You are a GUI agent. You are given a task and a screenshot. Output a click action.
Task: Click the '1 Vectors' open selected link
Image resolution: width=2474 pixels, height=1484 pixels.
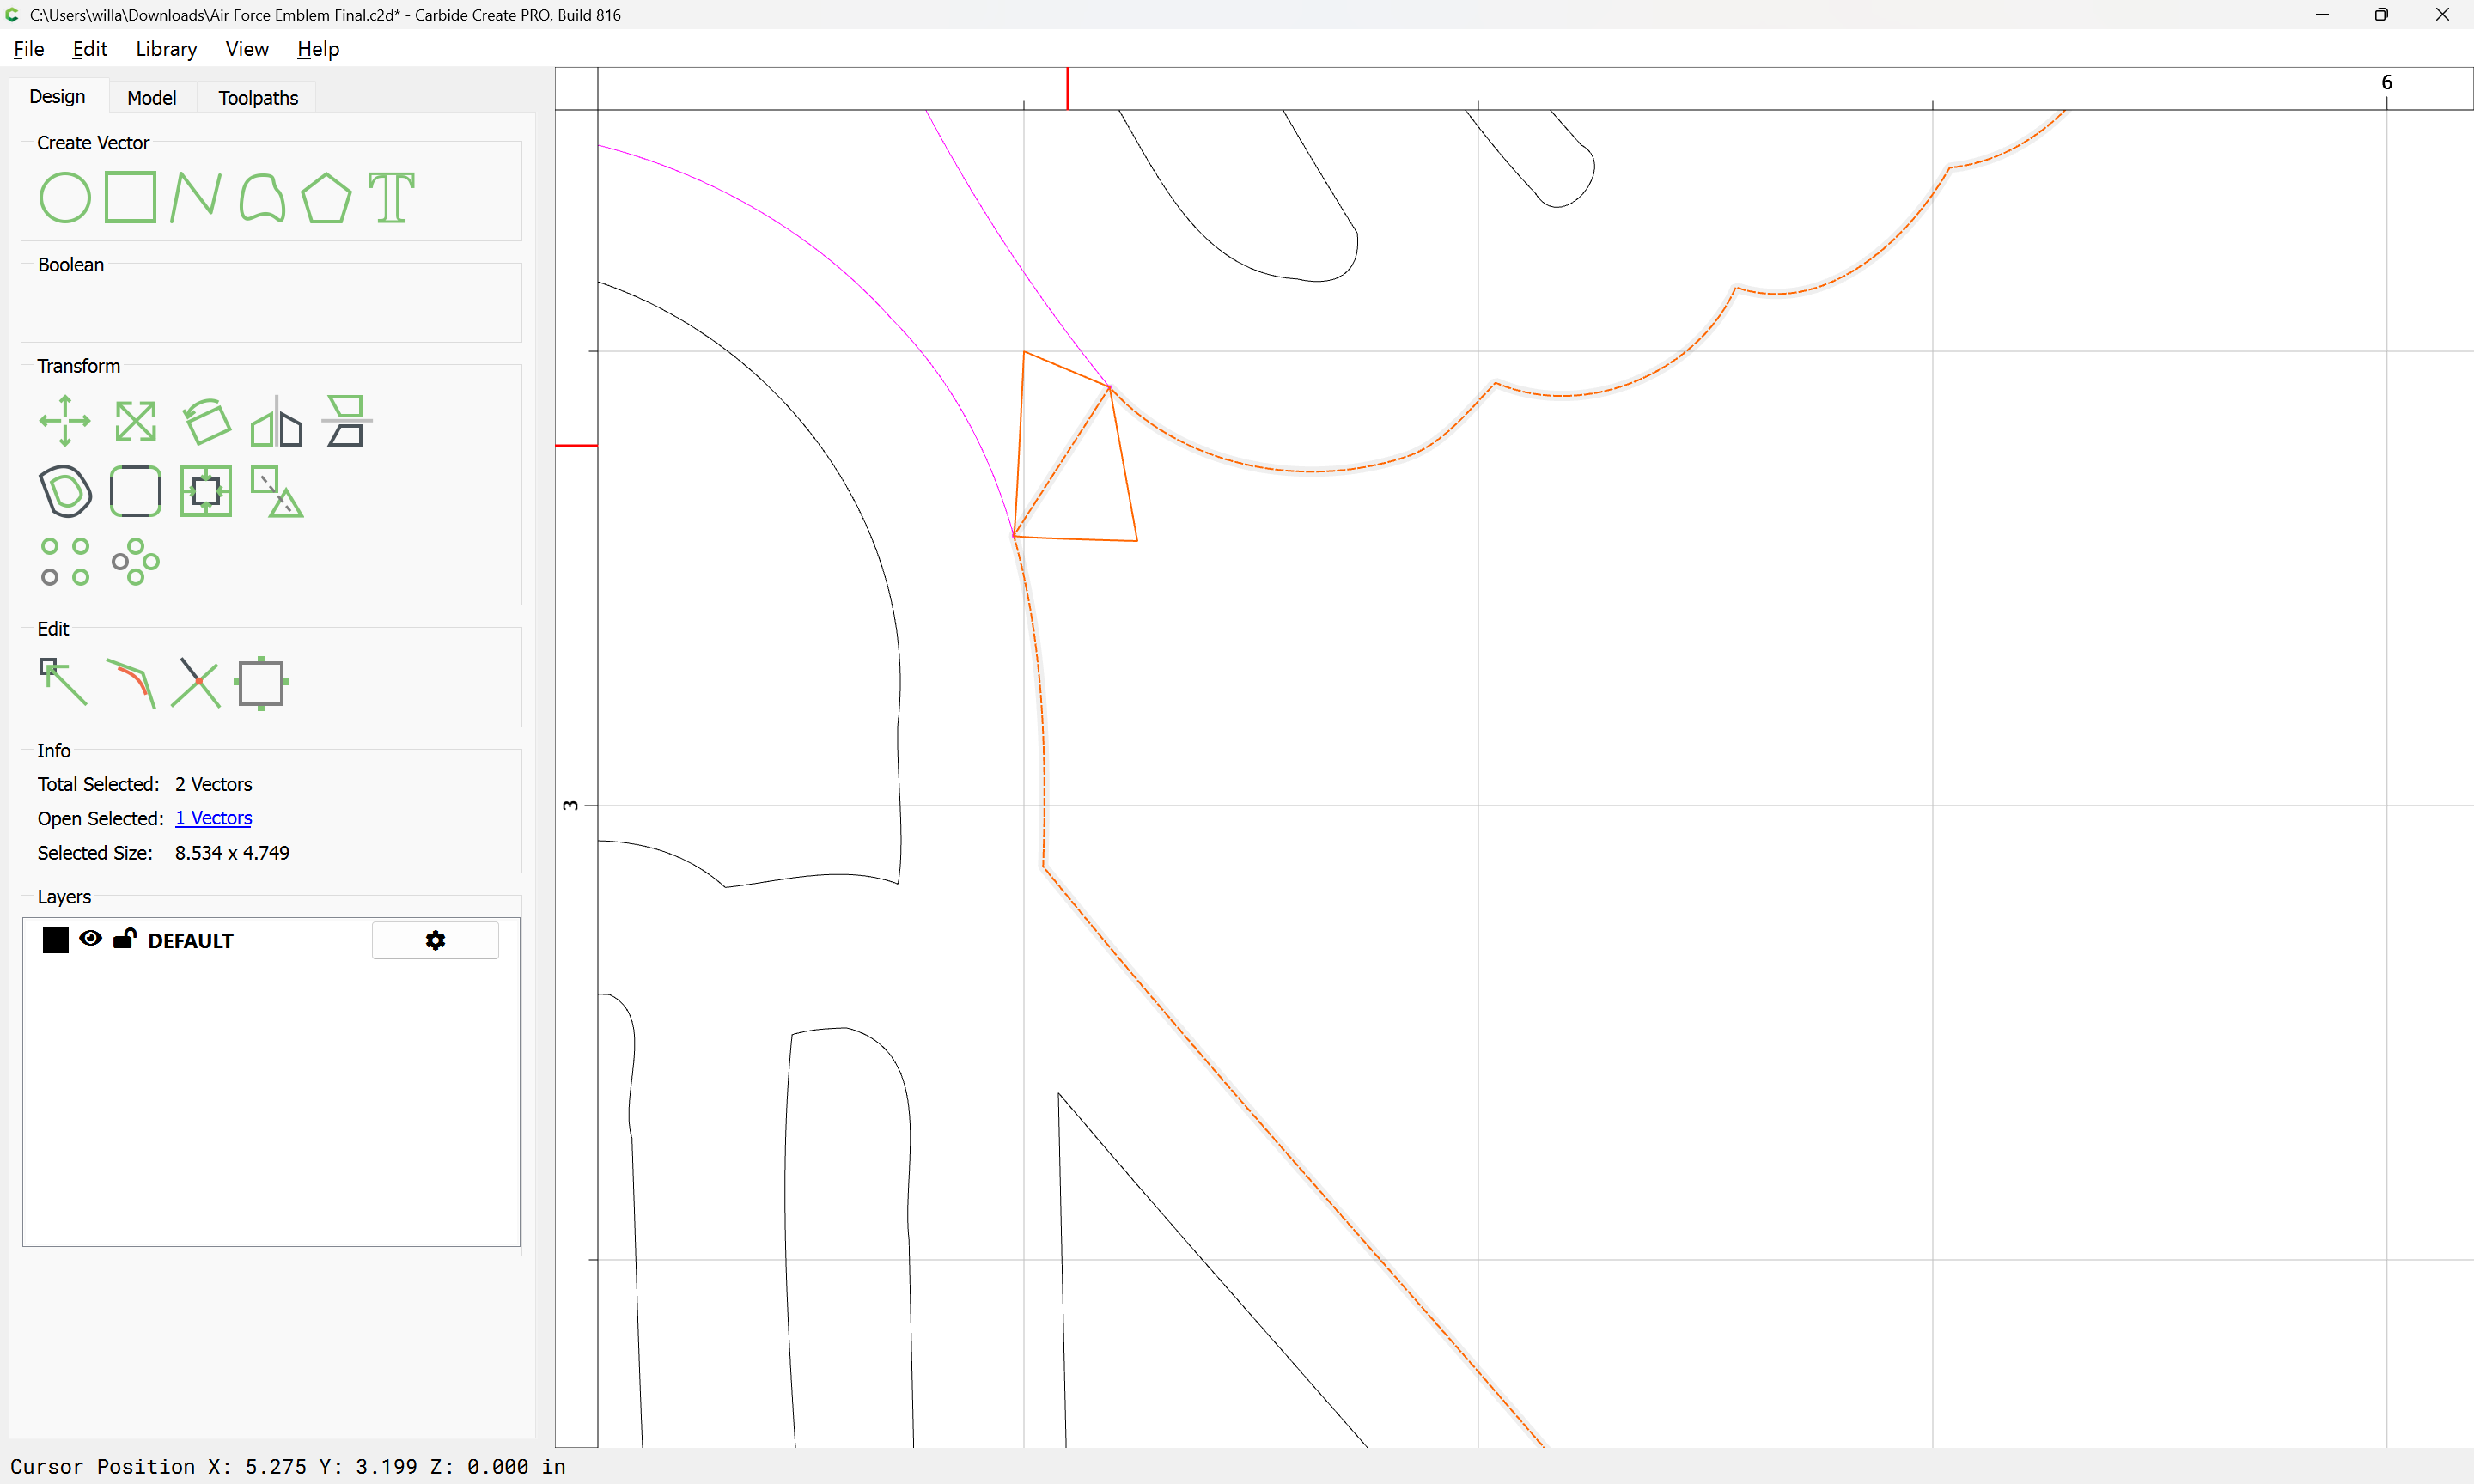point(213,818)
